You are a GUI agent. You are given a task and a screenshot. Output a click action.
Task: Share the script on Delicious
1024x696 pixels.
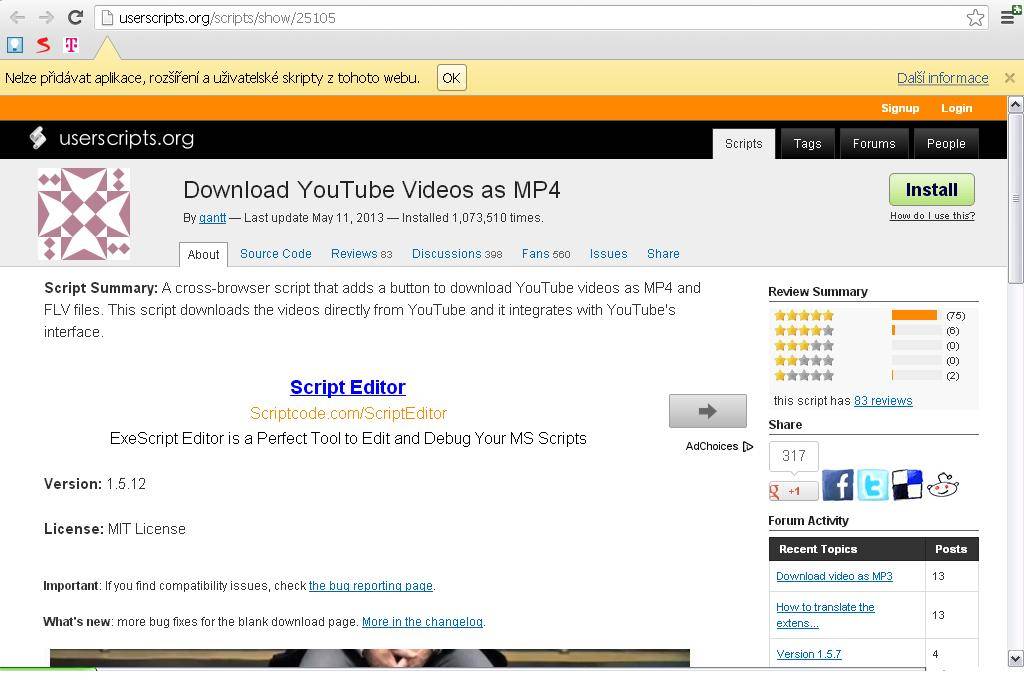[907, 485]
